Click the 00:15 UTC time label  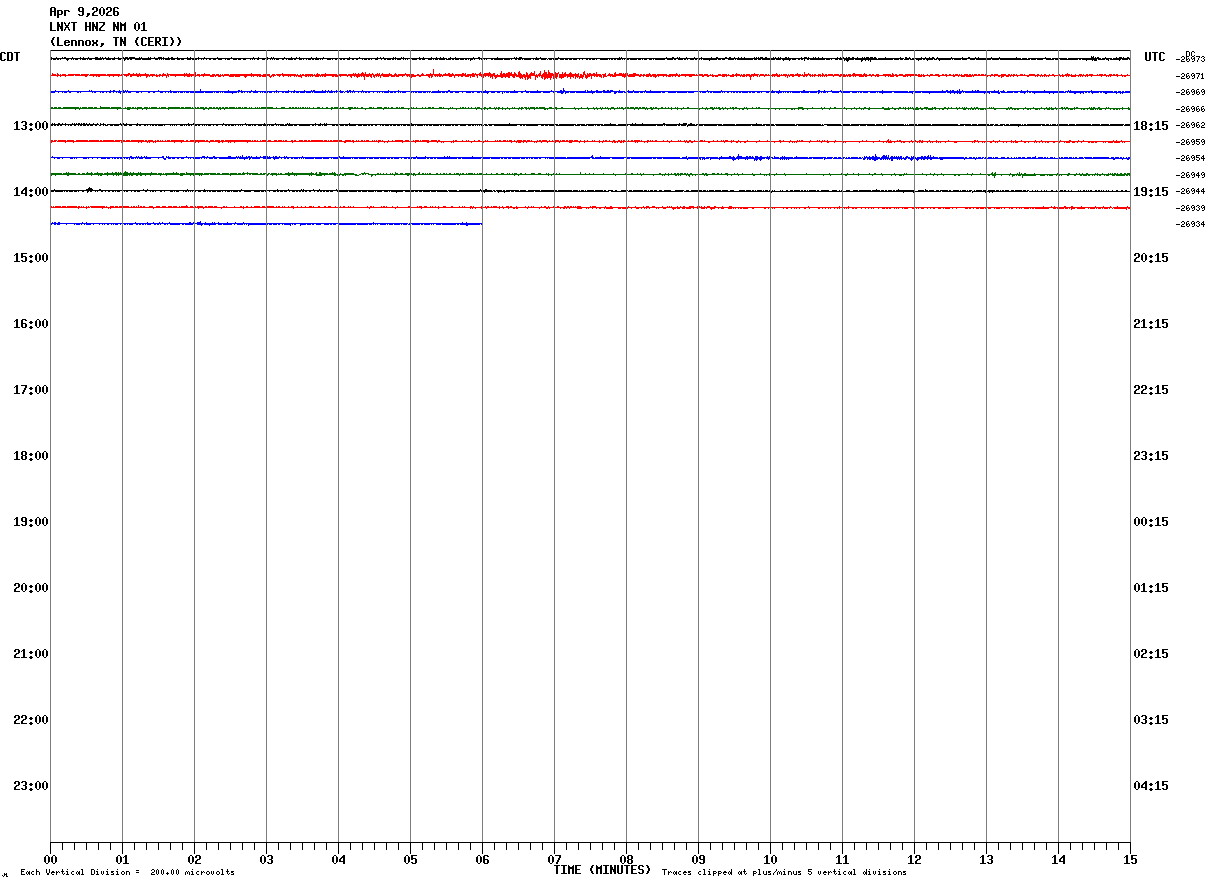point(1151,522)
